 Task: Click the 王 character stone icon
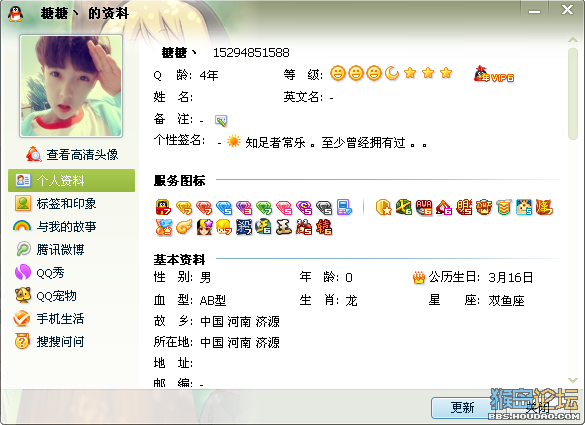[284, 227]
